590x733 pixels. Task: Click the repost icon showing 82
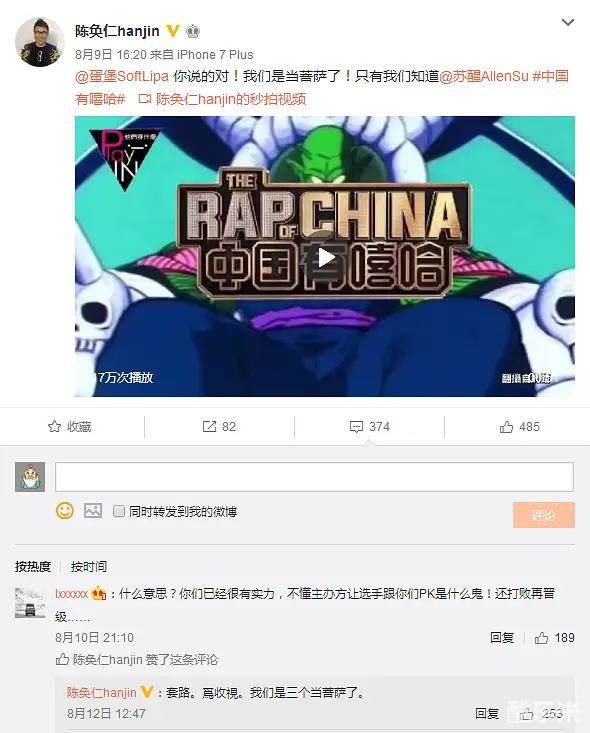[209, 426]
